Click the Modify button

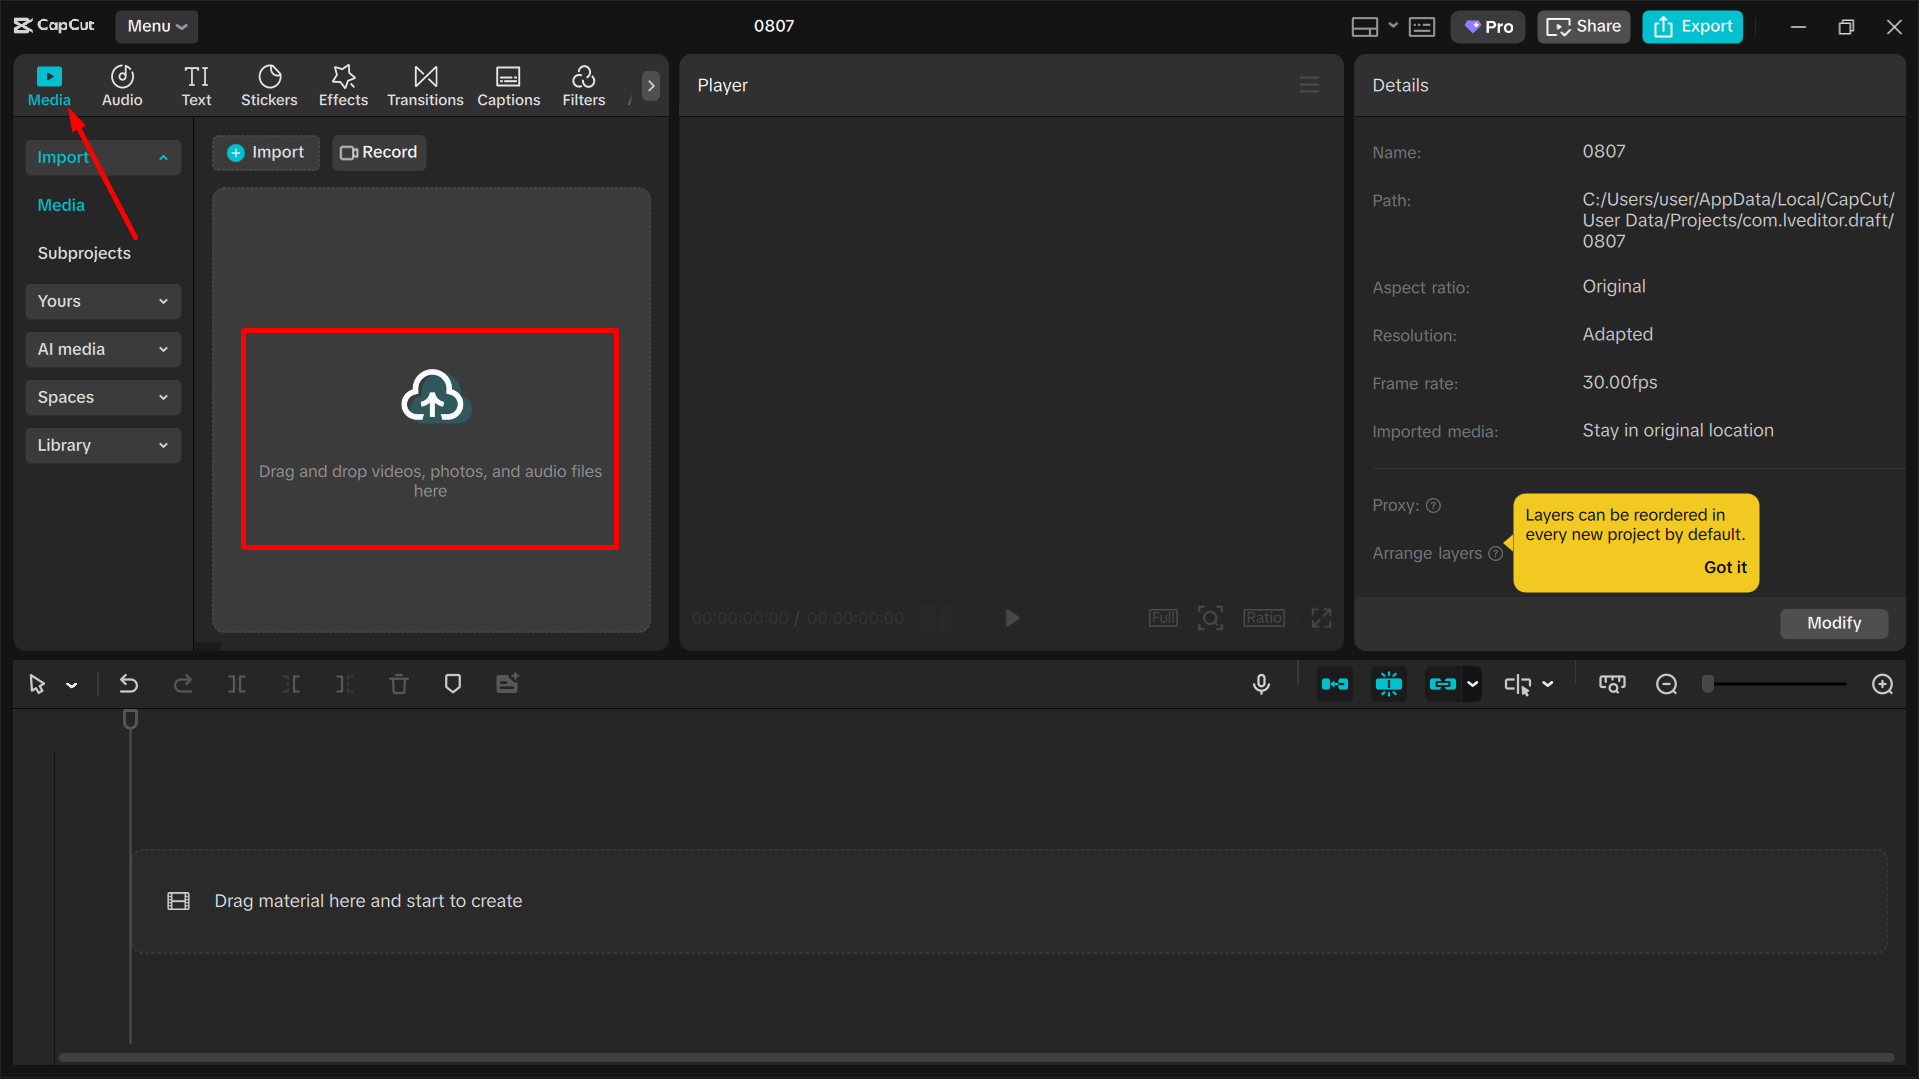tap(1834, 623)
